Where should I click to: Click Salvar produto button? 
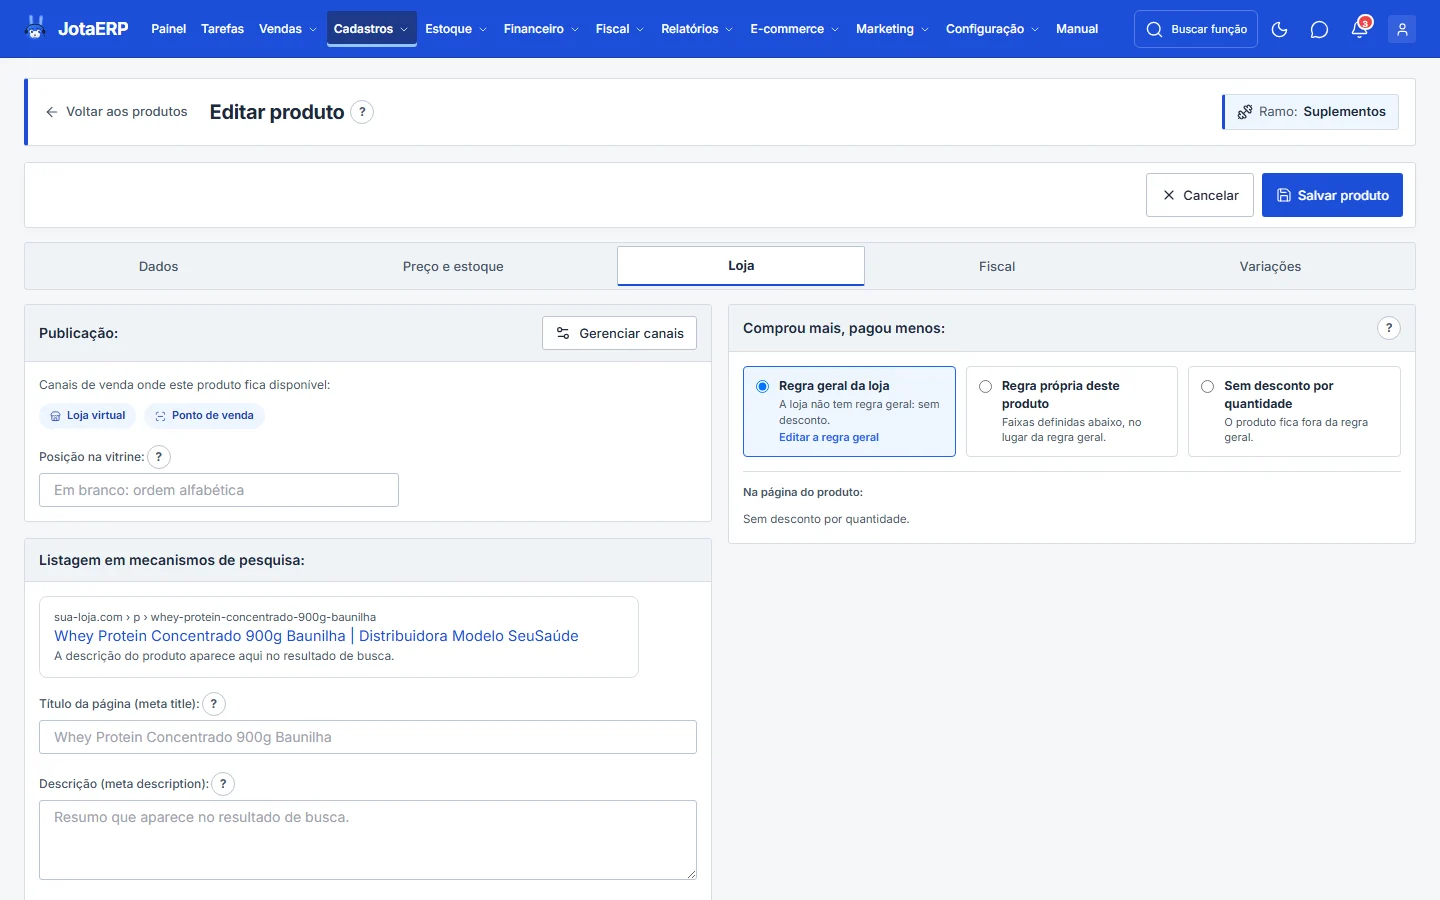1332,195
